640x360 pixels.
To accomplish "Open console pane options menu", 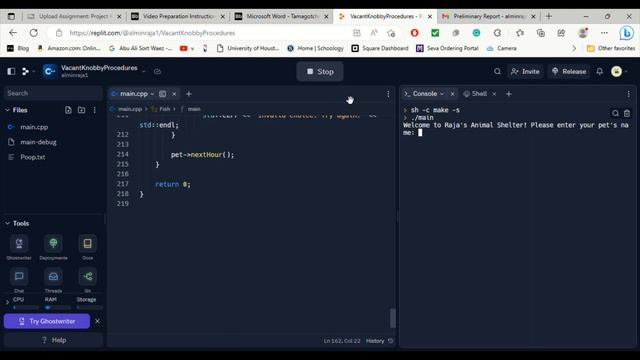I will point(629,94).
